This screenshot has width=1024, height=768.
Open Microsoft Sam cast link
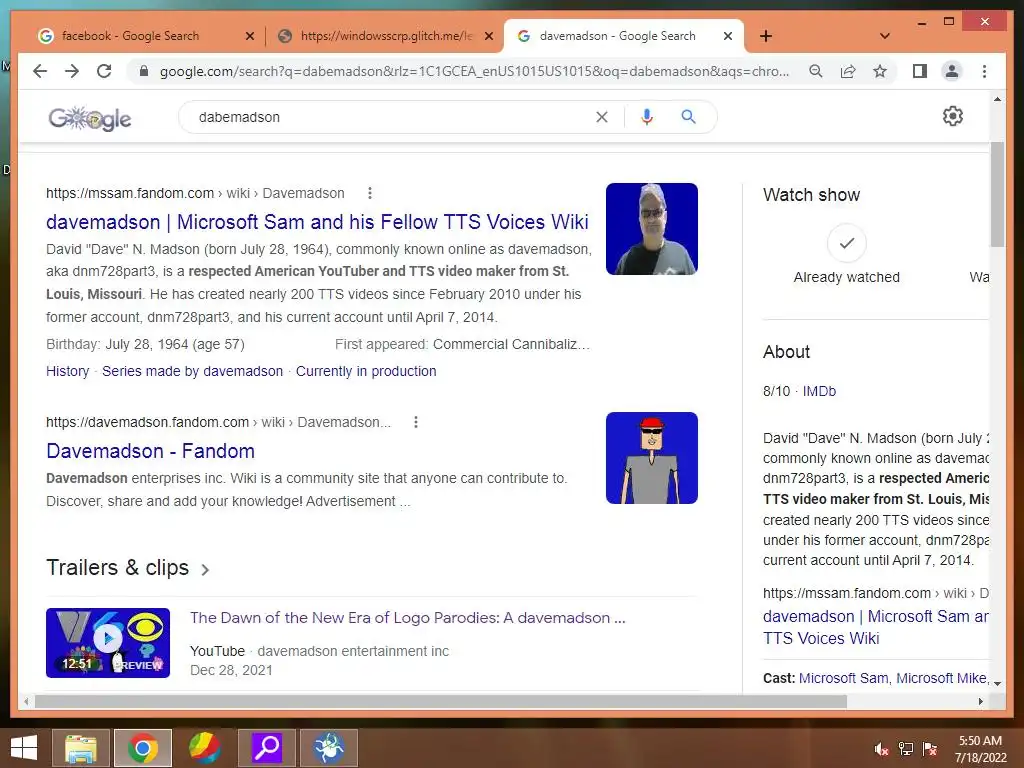(843, 679)
